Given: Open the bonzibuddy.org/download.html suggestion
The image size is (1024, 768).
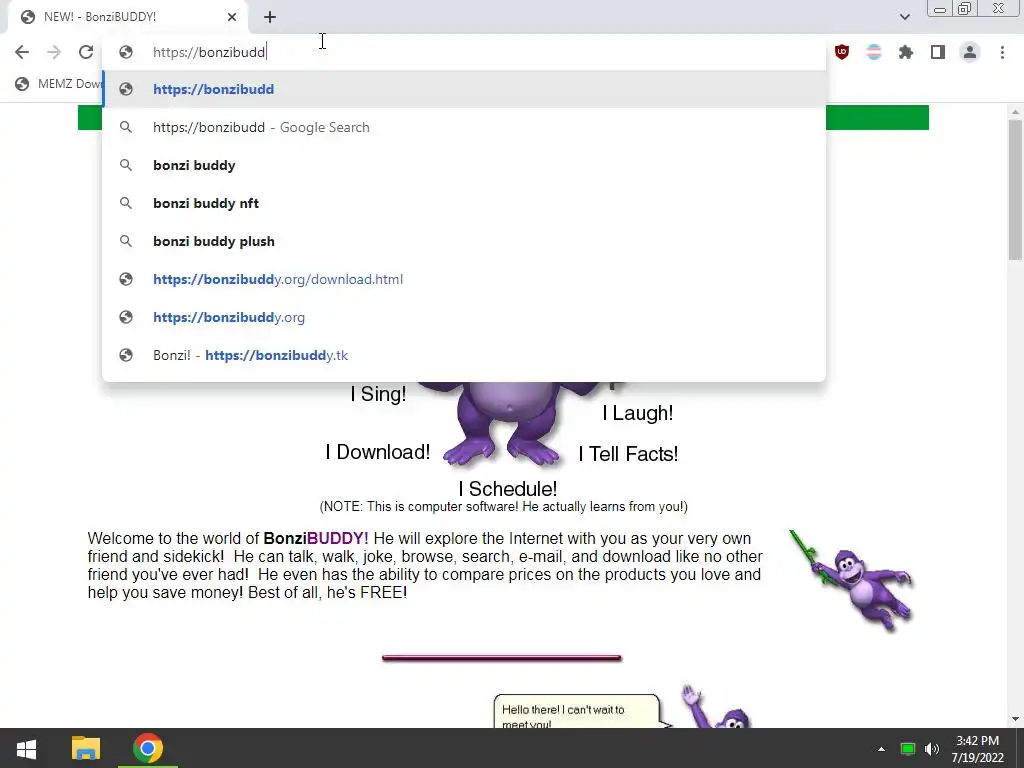Looking at the screenshot, I should click(464, 280).
